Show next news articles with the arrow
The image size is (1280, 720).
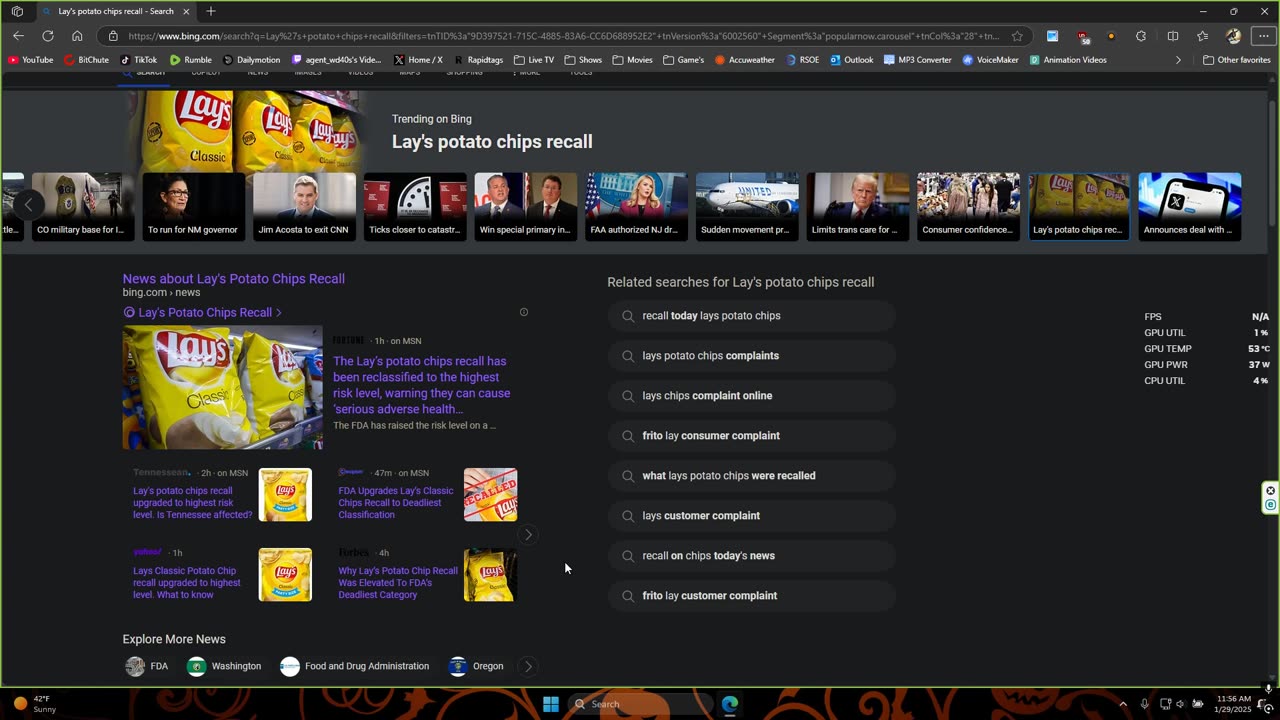[528, 535]
